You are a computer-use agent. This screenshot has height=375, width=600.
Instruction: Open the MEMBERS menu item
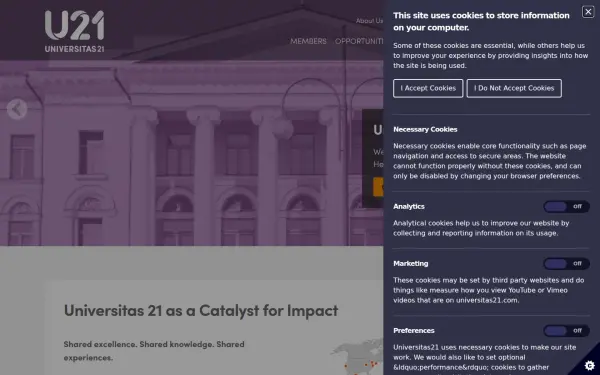[x=308, y=41]
